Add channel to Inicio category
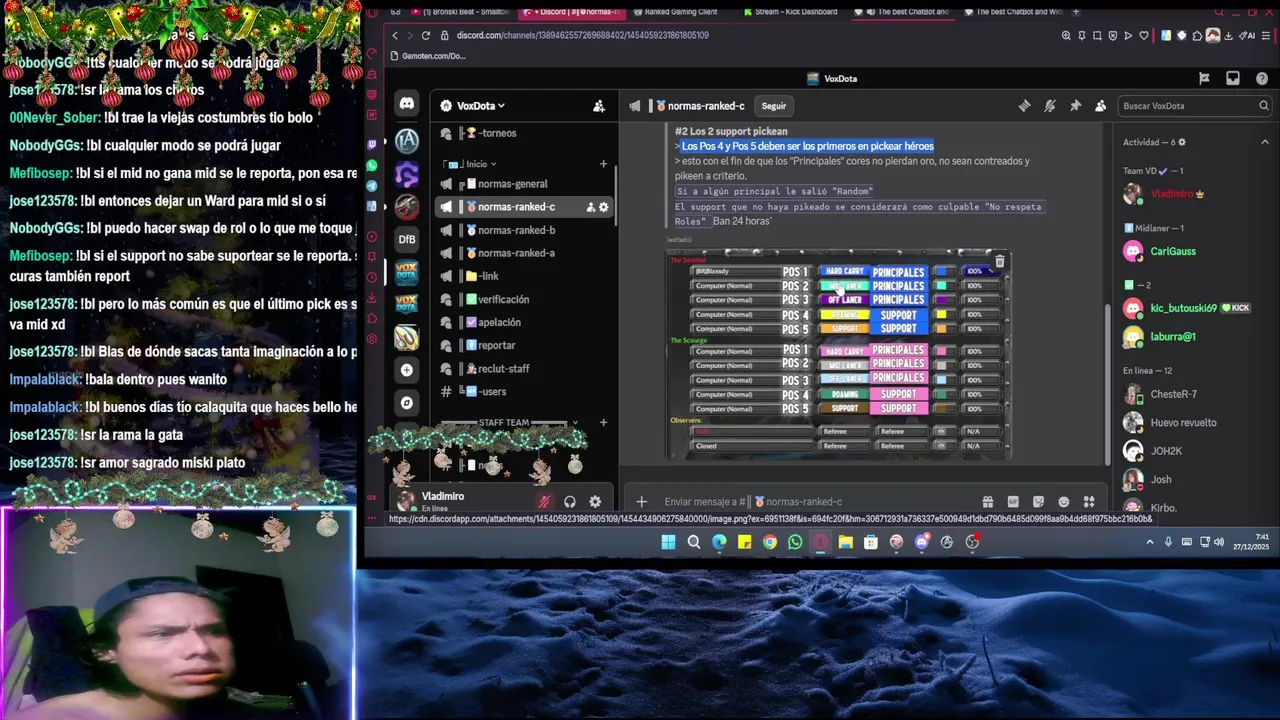Screen dimensions: 1280x720 tap(603, 164)
